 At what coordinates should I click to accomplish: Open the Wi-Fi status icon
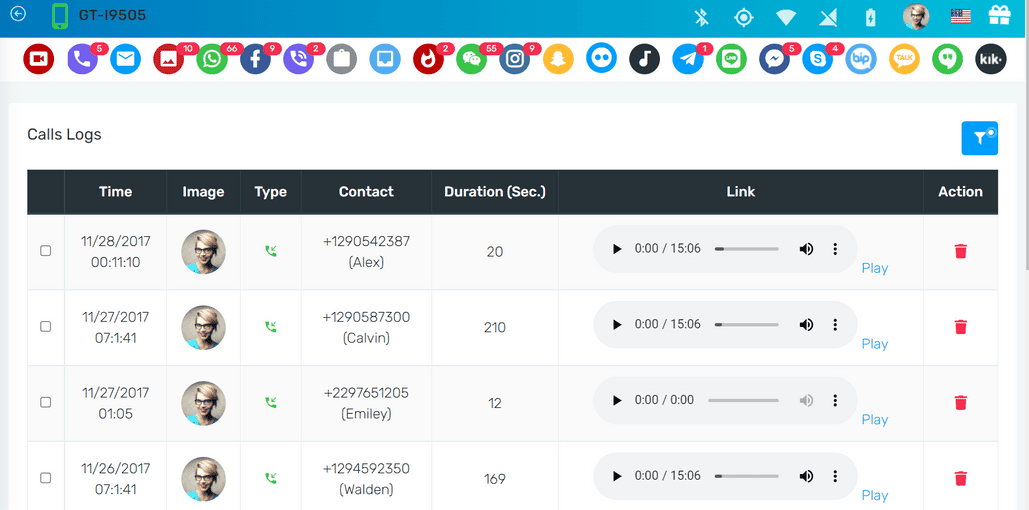click(786, 18)
